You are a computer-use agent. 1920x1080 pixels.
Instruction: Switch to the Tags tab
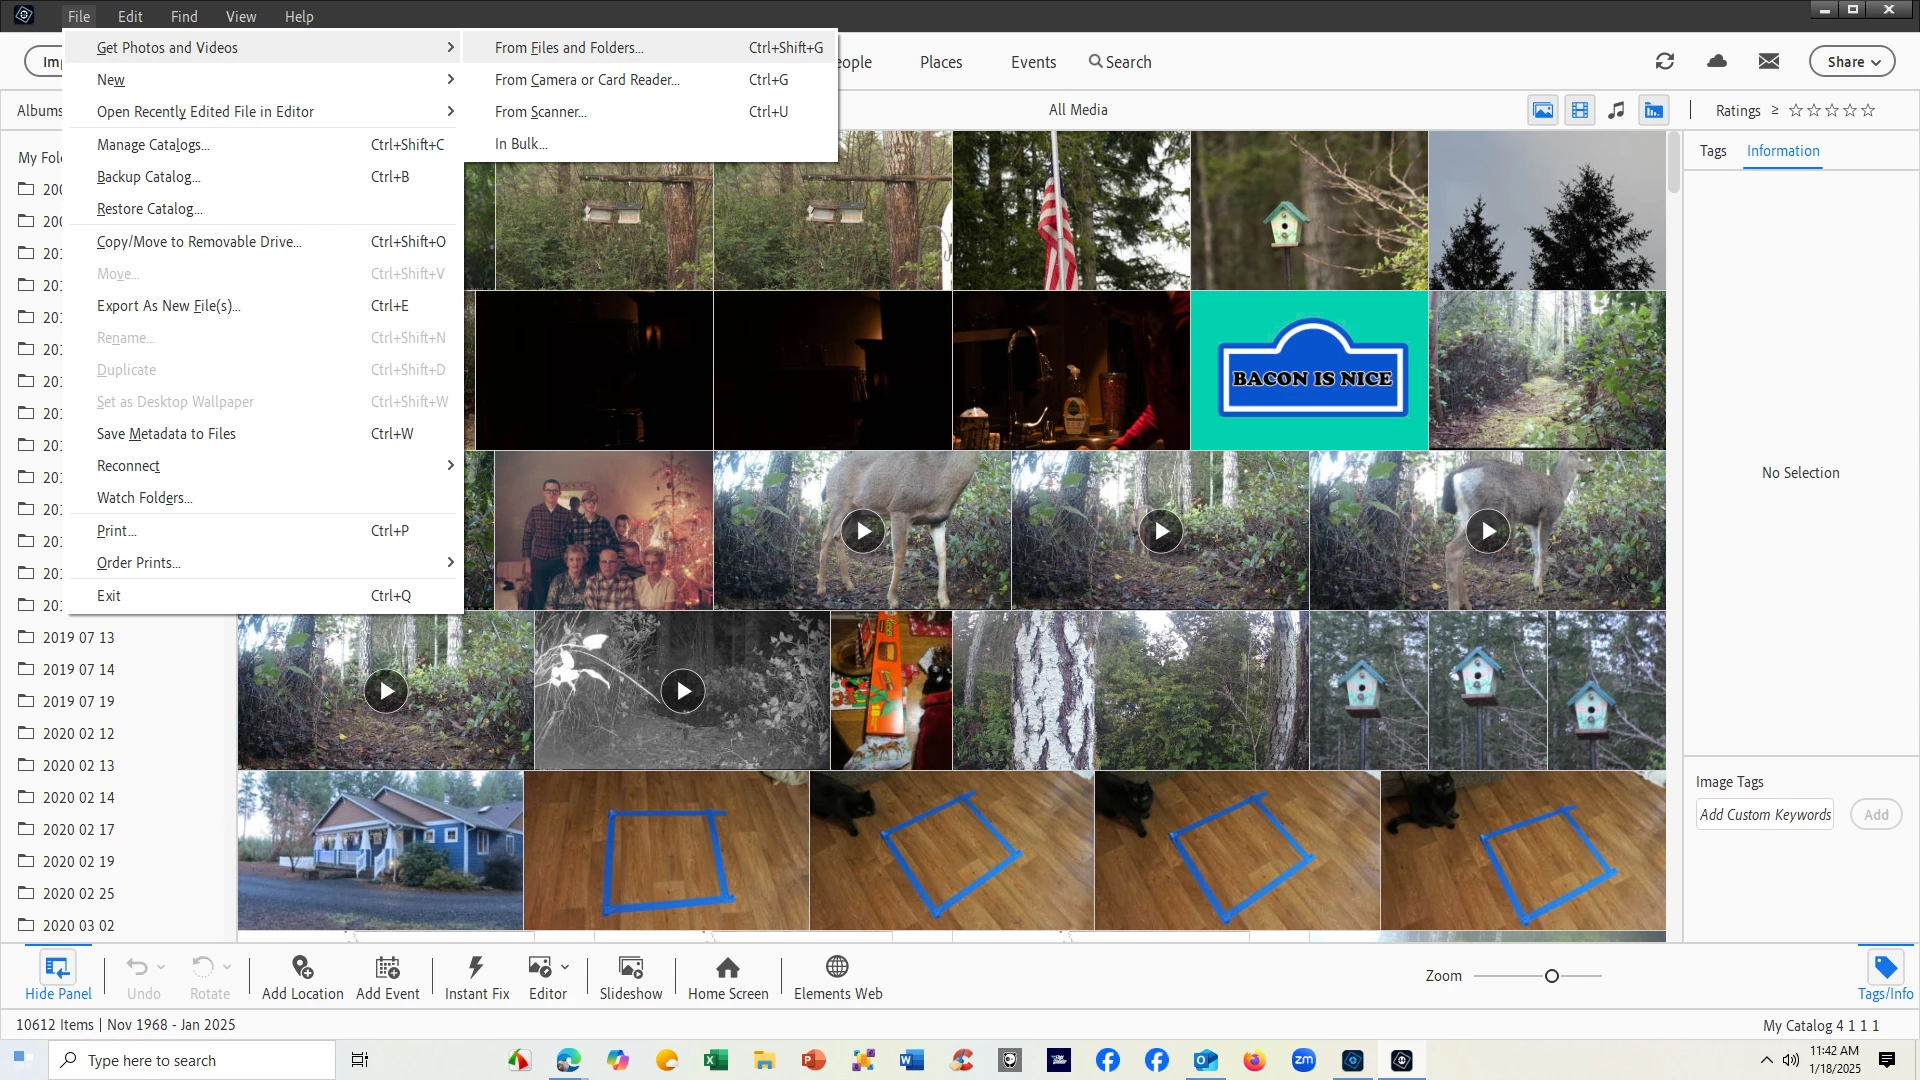[x=1713, y=151]
